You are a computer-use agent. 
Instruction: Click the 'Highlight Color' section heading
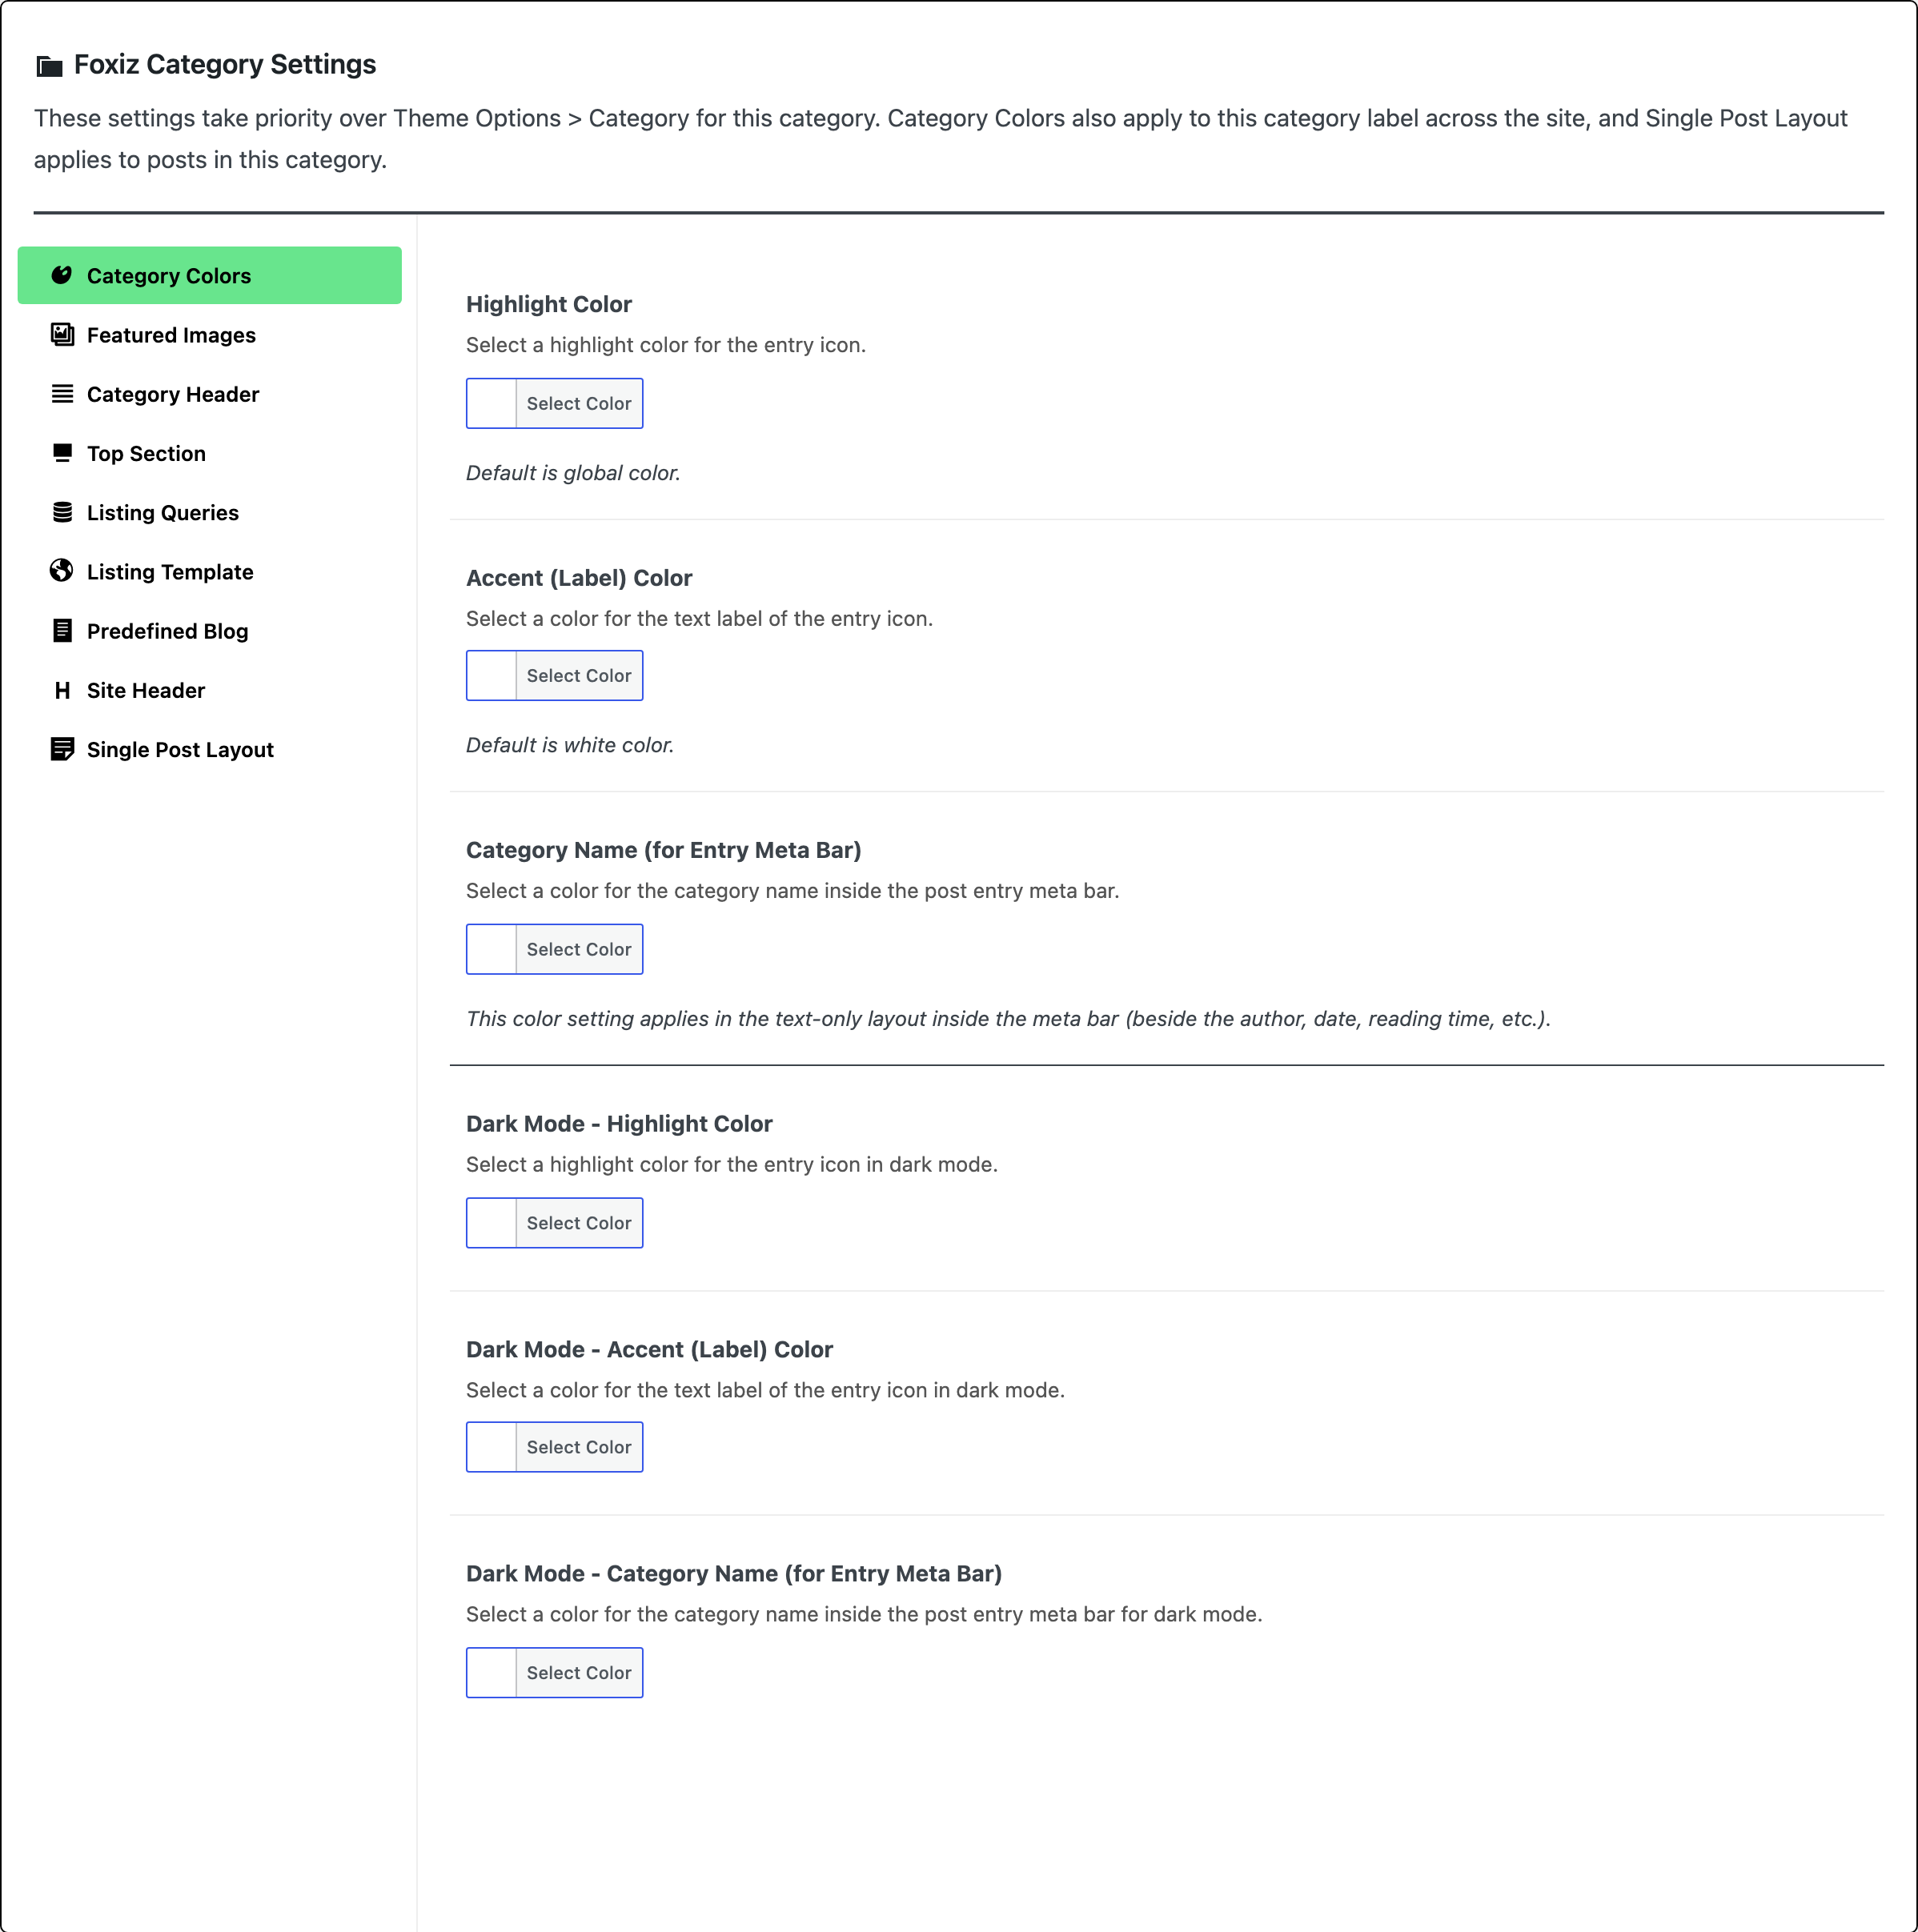click(549, 304)
